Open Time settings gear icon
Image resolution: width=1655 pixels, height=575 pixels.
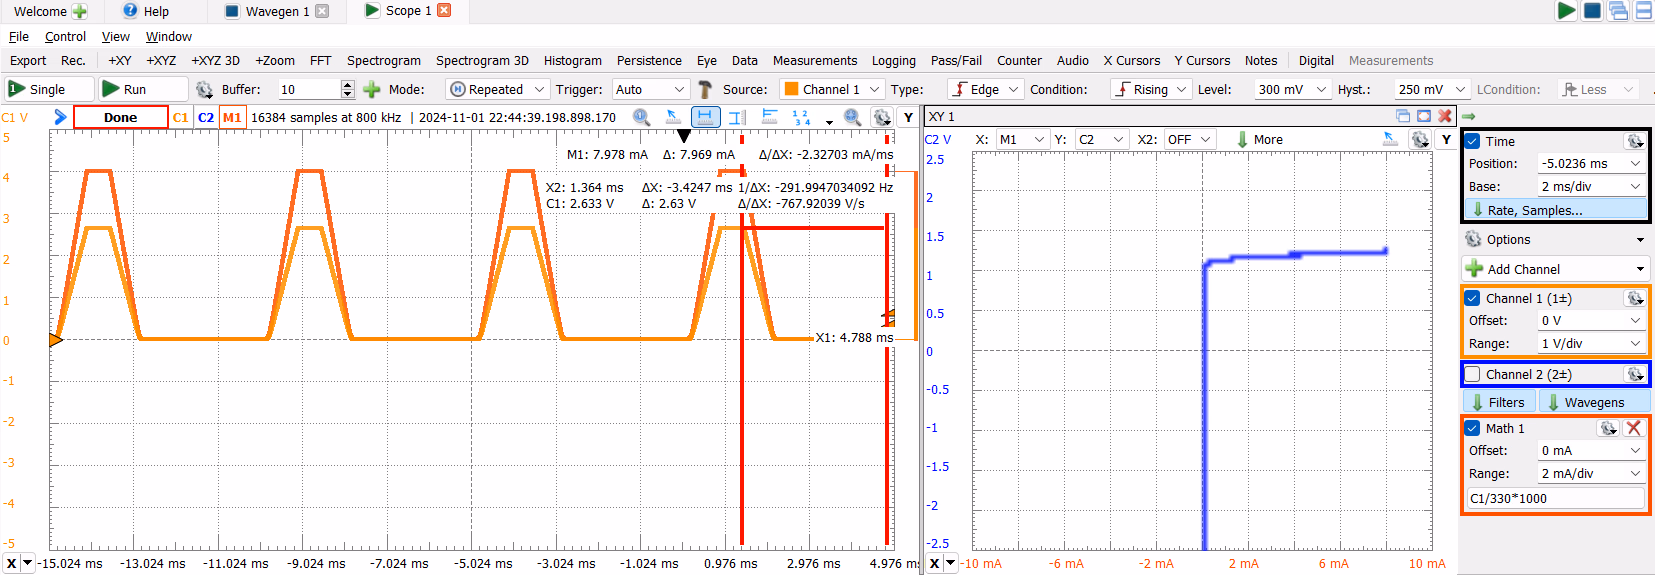tap(1634, 141)
